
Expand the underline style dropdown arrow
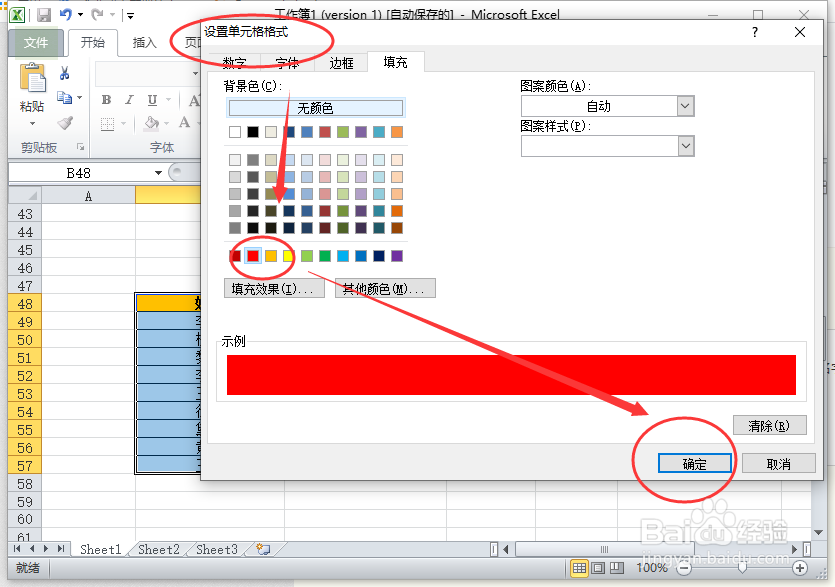click(168, 100)
